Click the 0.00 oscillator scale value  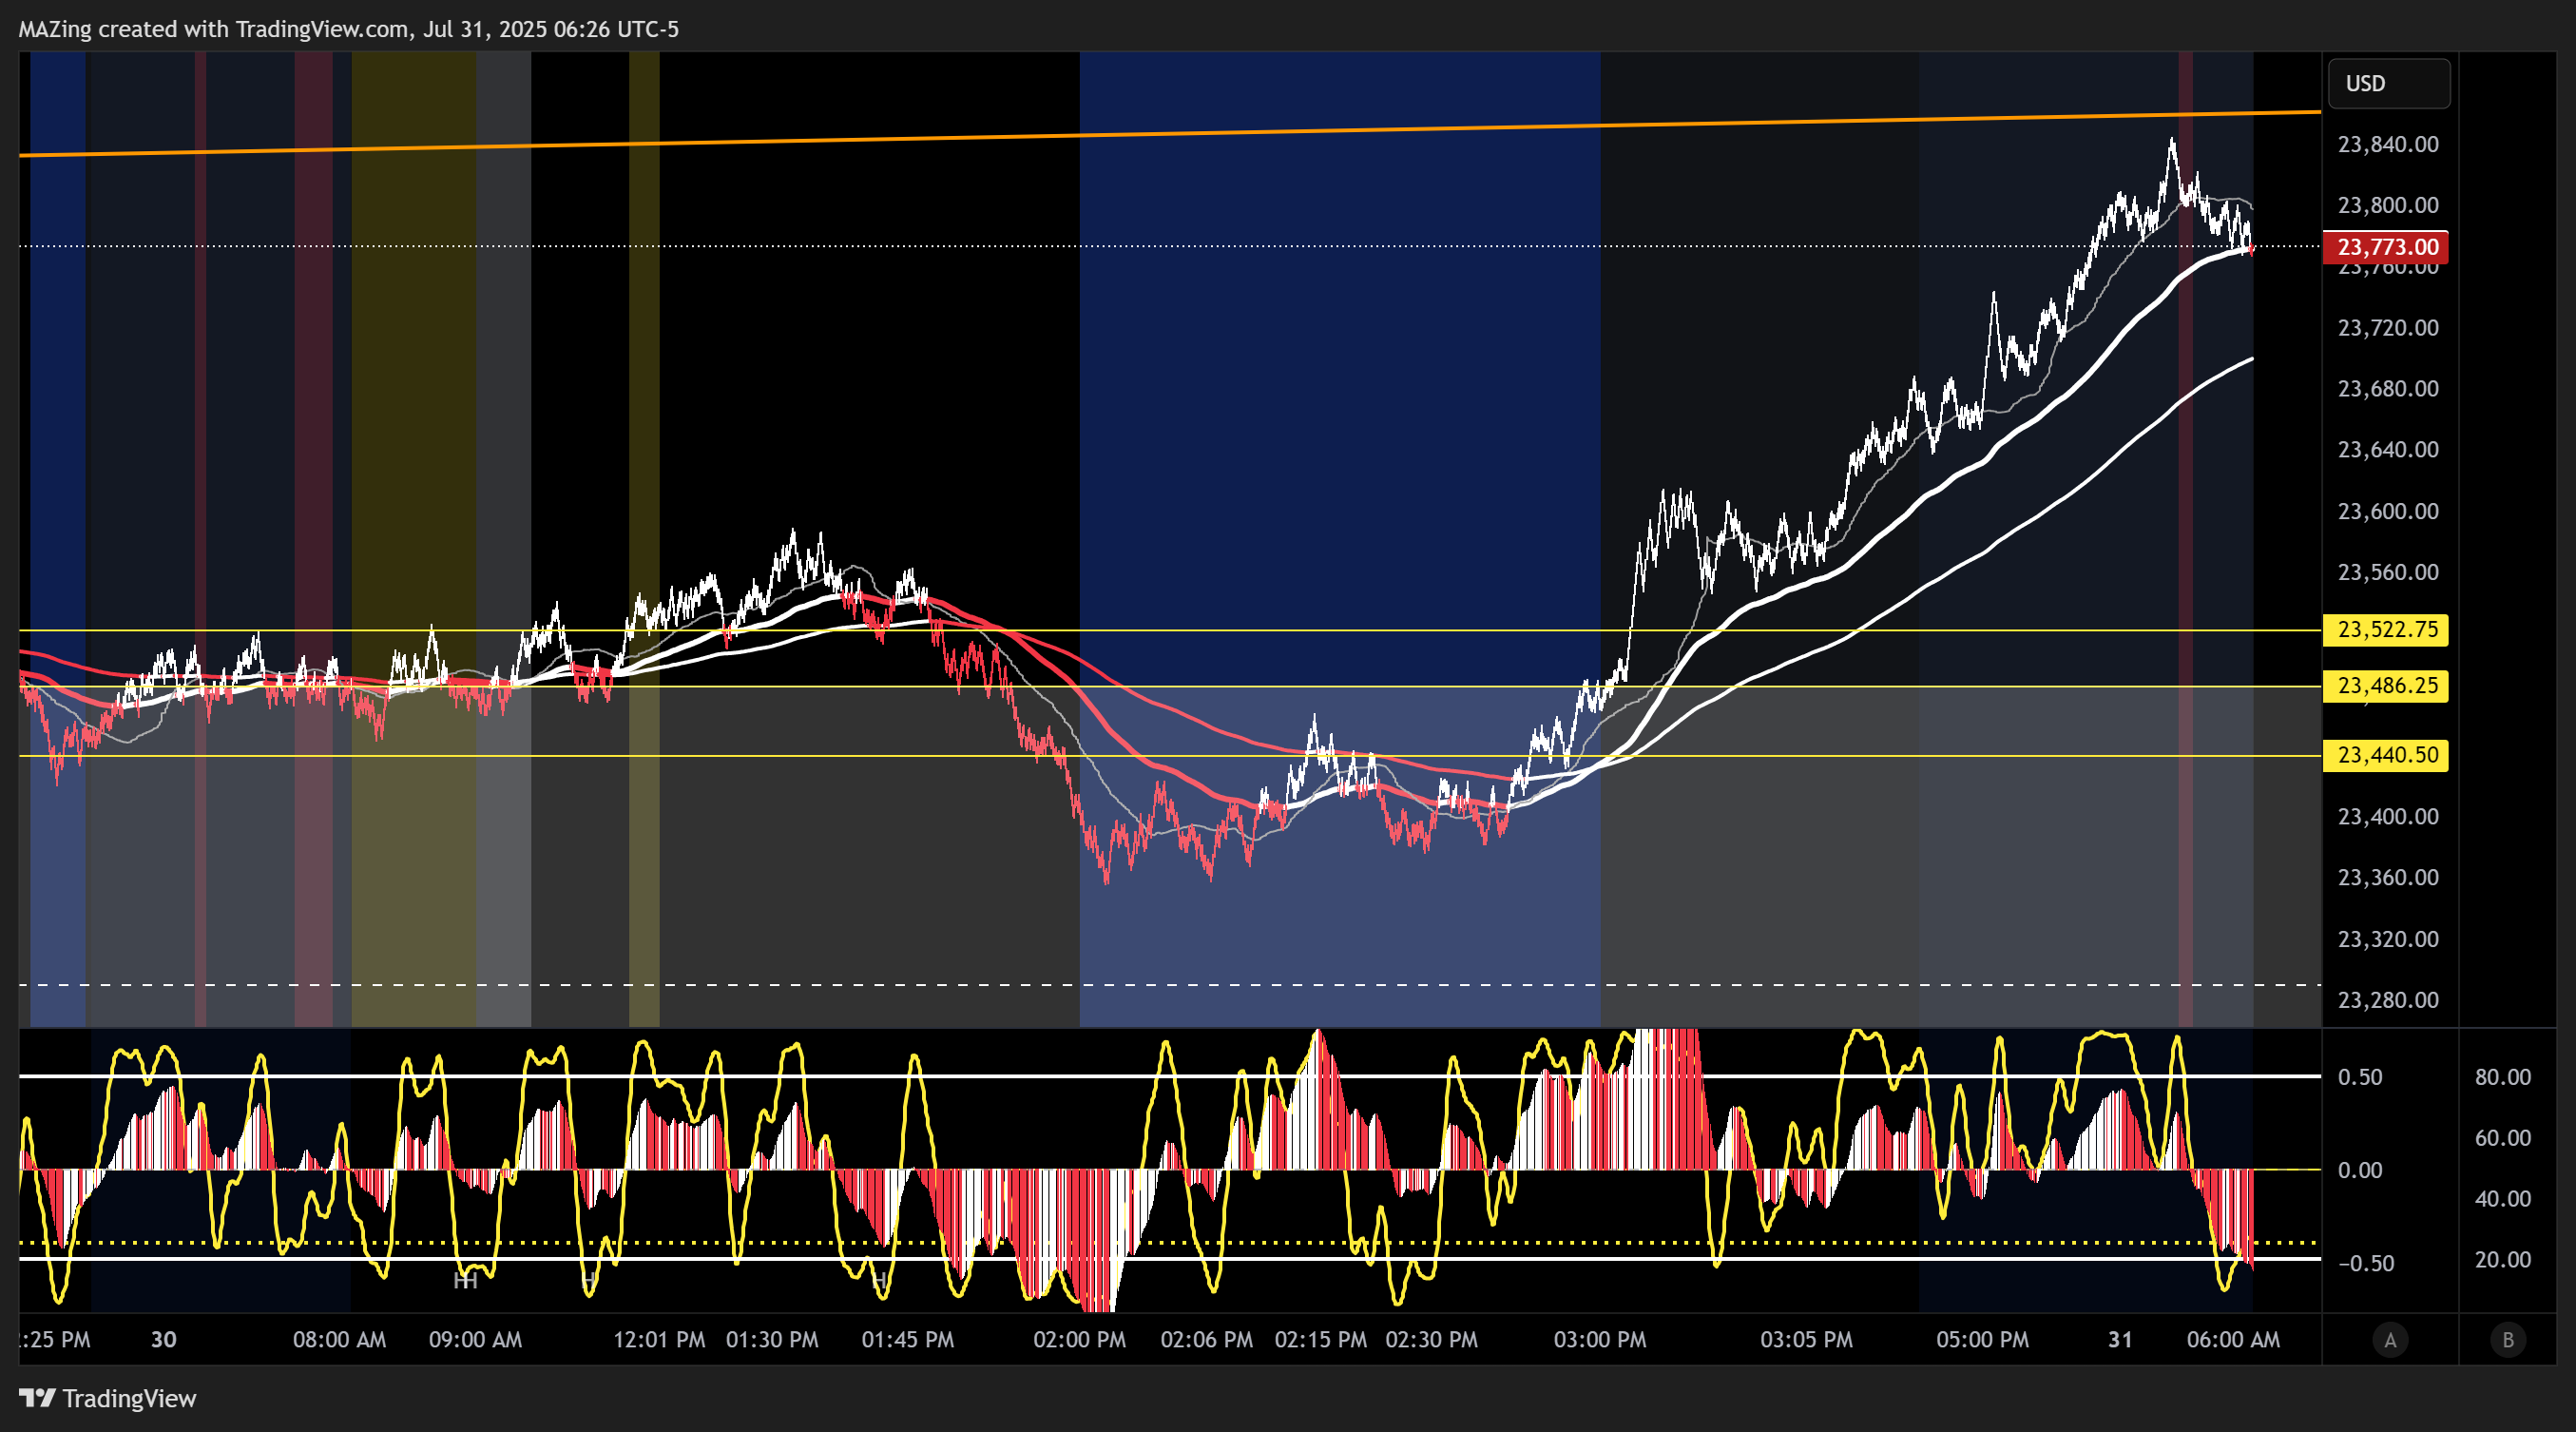[x=2360, y=1170]
